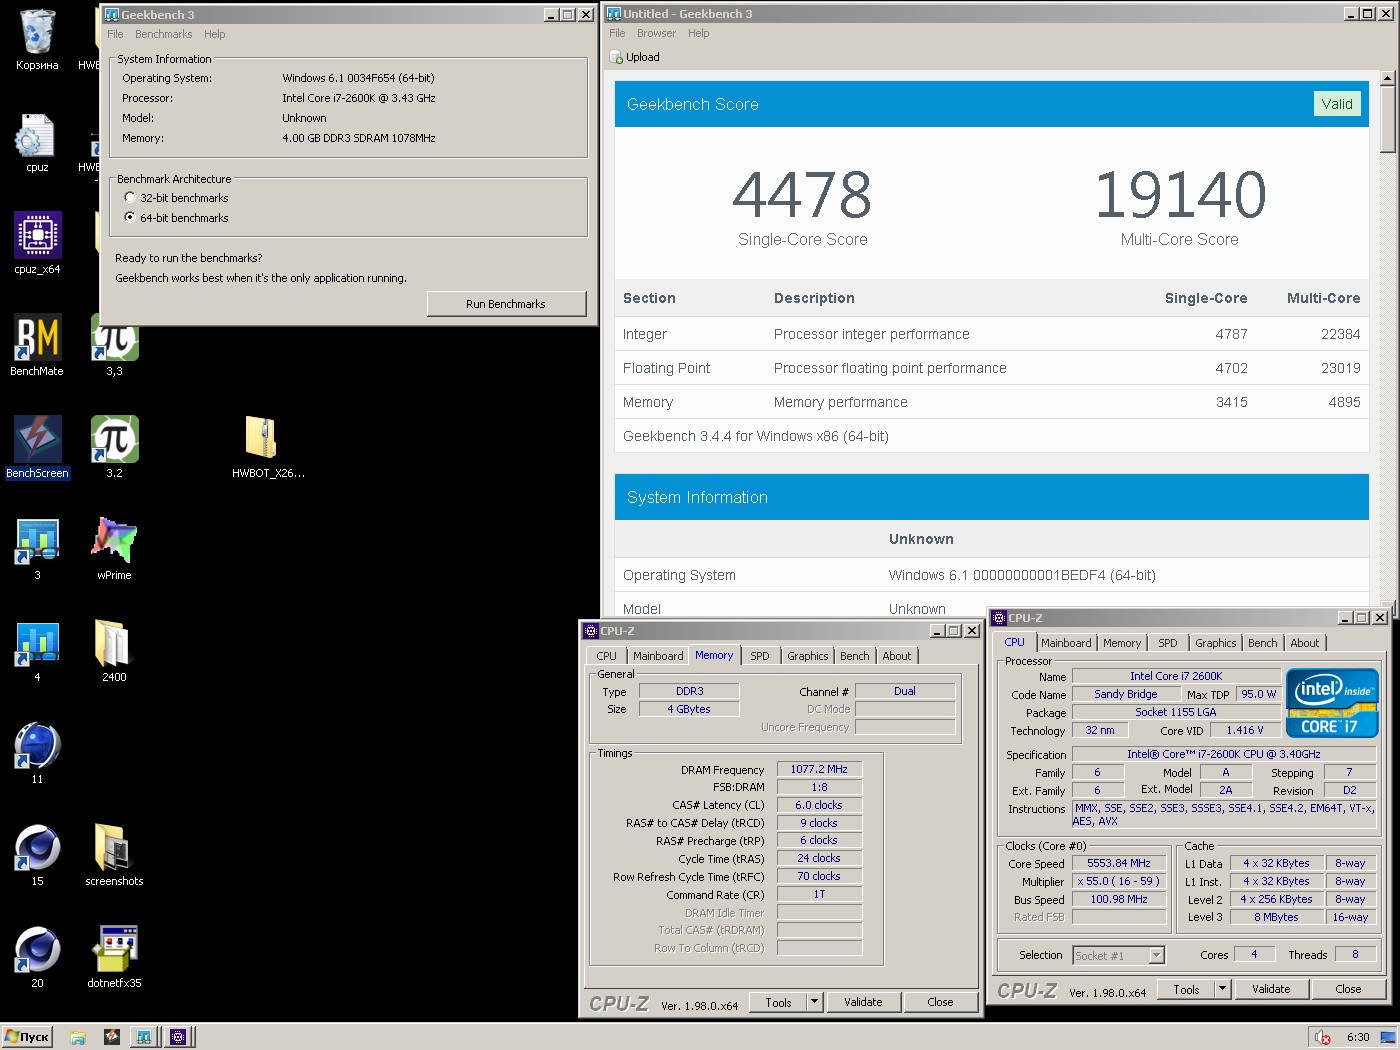Viewport: 1400px width, 1050px height.
Task: Click the Floating Point single-core value 4702
Action: (1231, 368)
